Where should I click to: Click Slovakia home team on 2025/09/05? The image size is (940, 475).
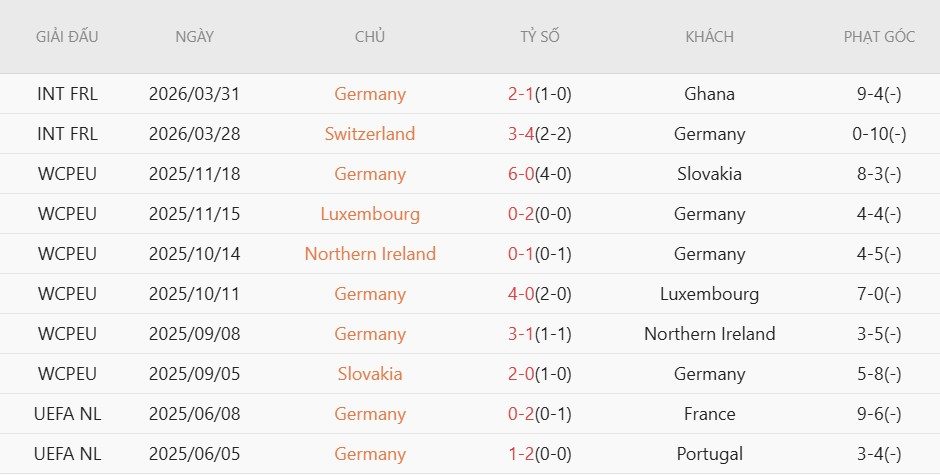tap(370, 374)
